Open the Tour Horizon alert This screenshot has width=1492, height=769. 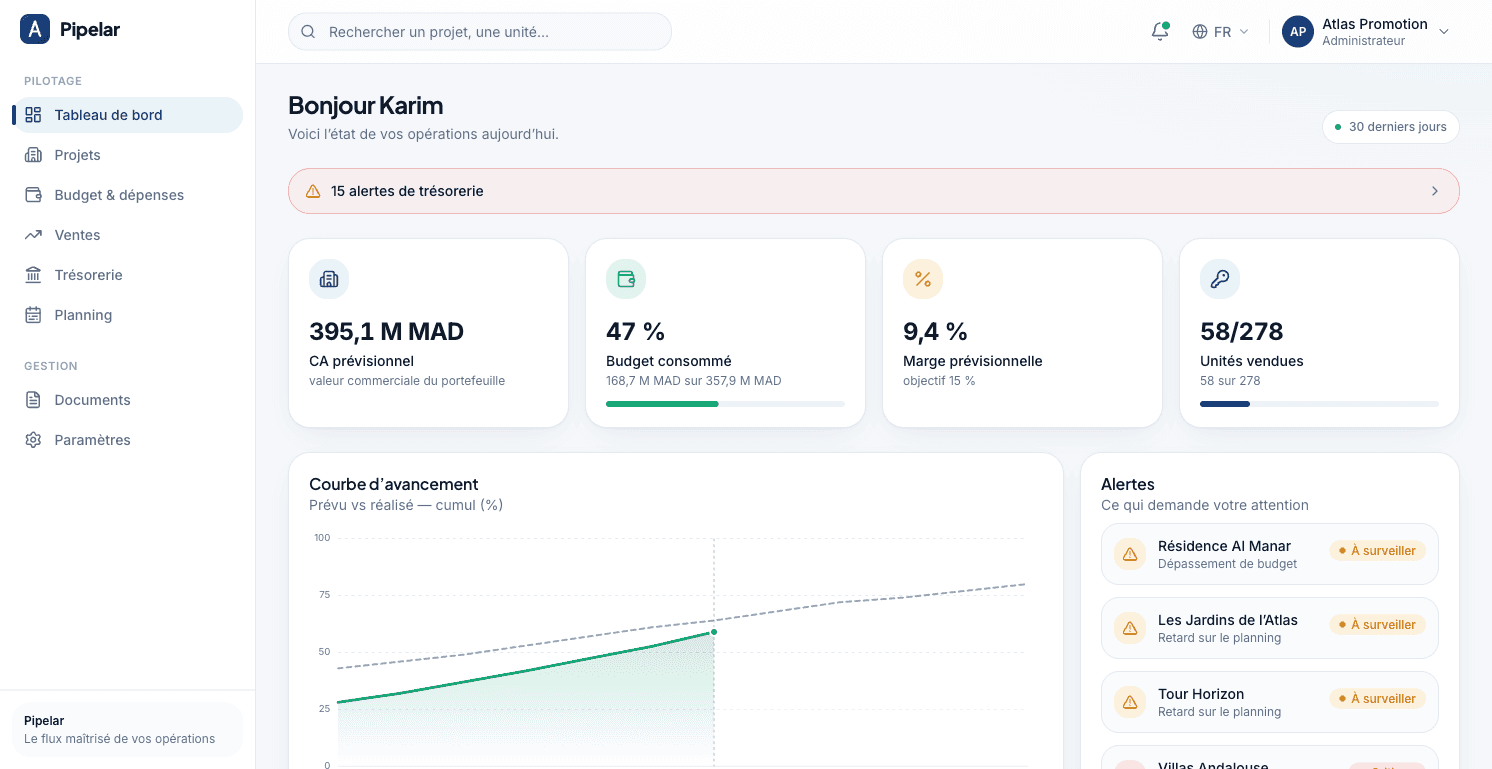[1270, 702]
